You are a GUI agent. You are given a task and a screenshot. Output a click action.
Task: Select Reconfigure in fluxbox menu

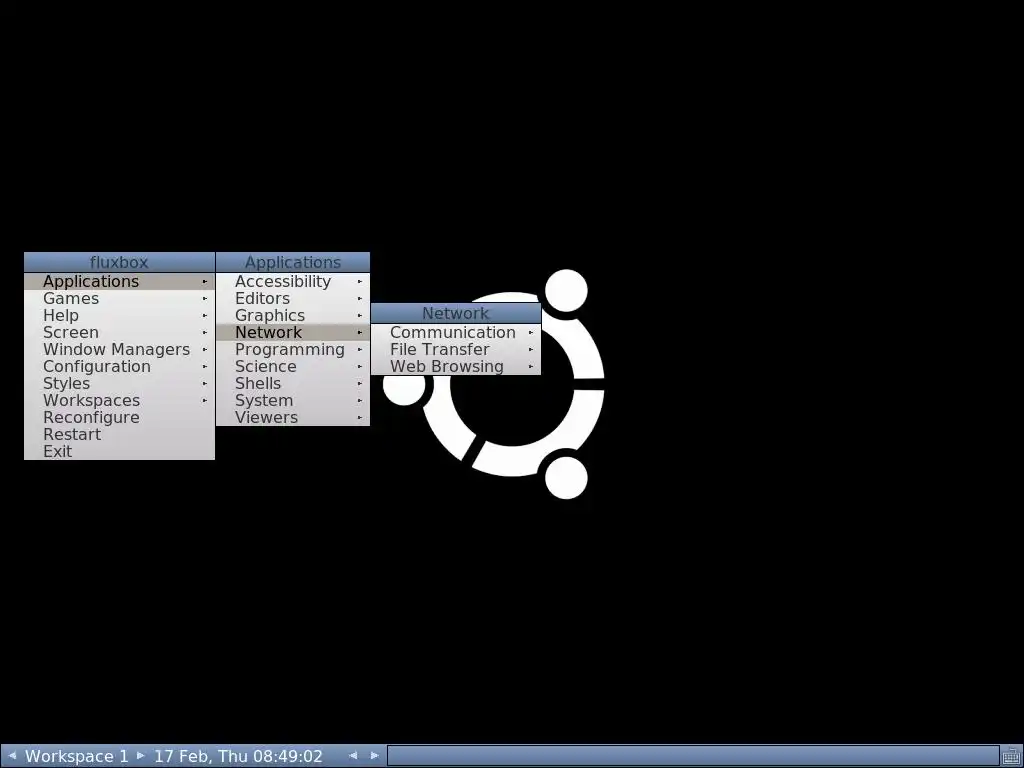point(120,417)
